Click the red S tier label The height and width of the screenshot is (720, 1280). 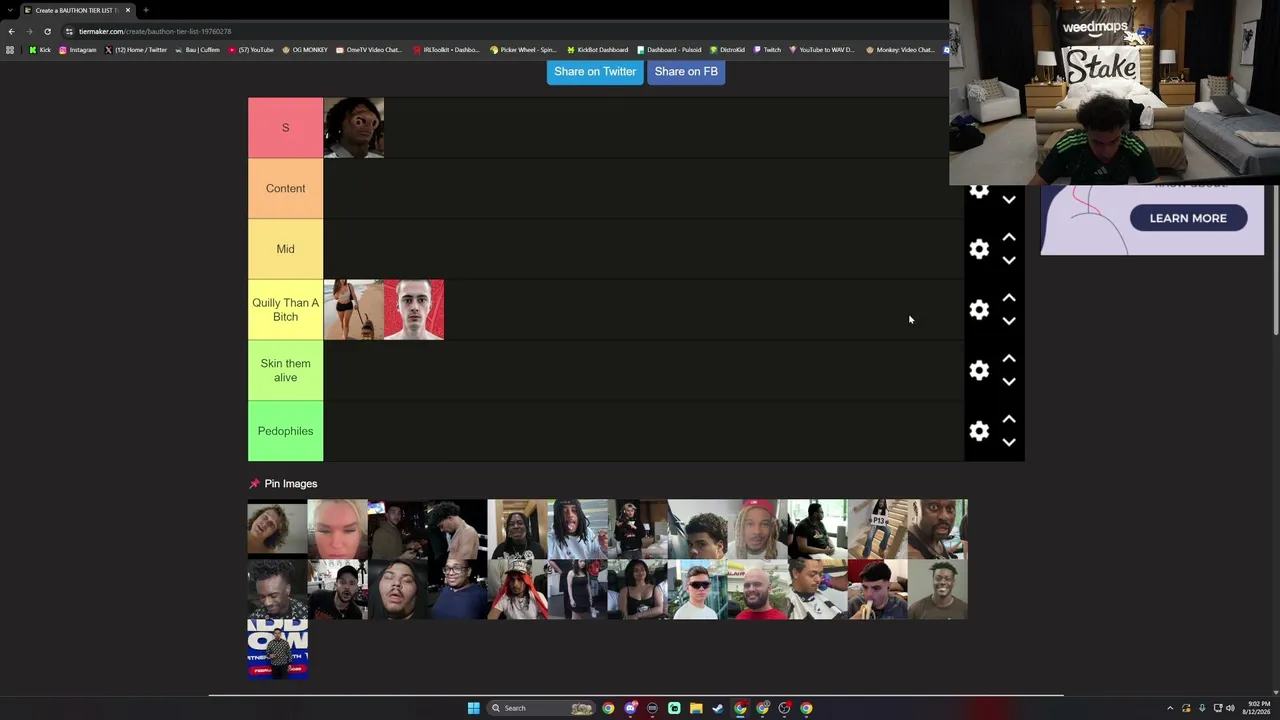285,128
